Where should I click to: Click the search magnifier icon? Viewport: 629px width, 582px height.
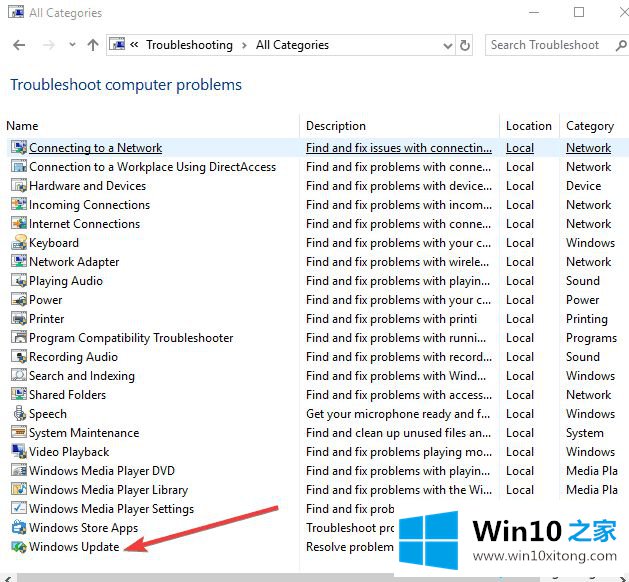click(x=621, y=45)
